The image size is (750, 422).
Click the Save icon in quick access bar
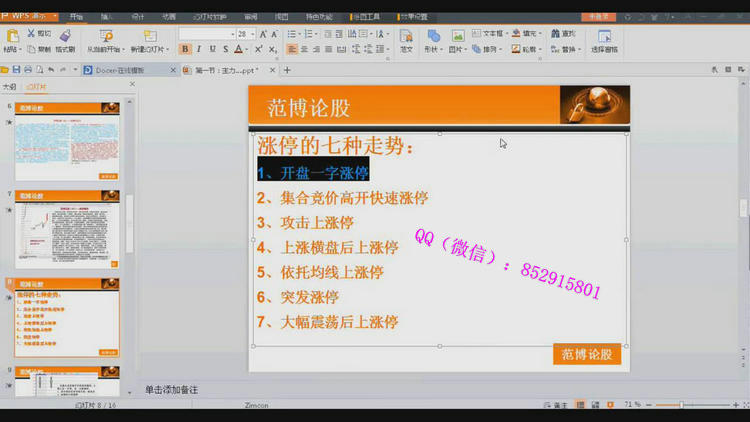(x=16, y=70)
